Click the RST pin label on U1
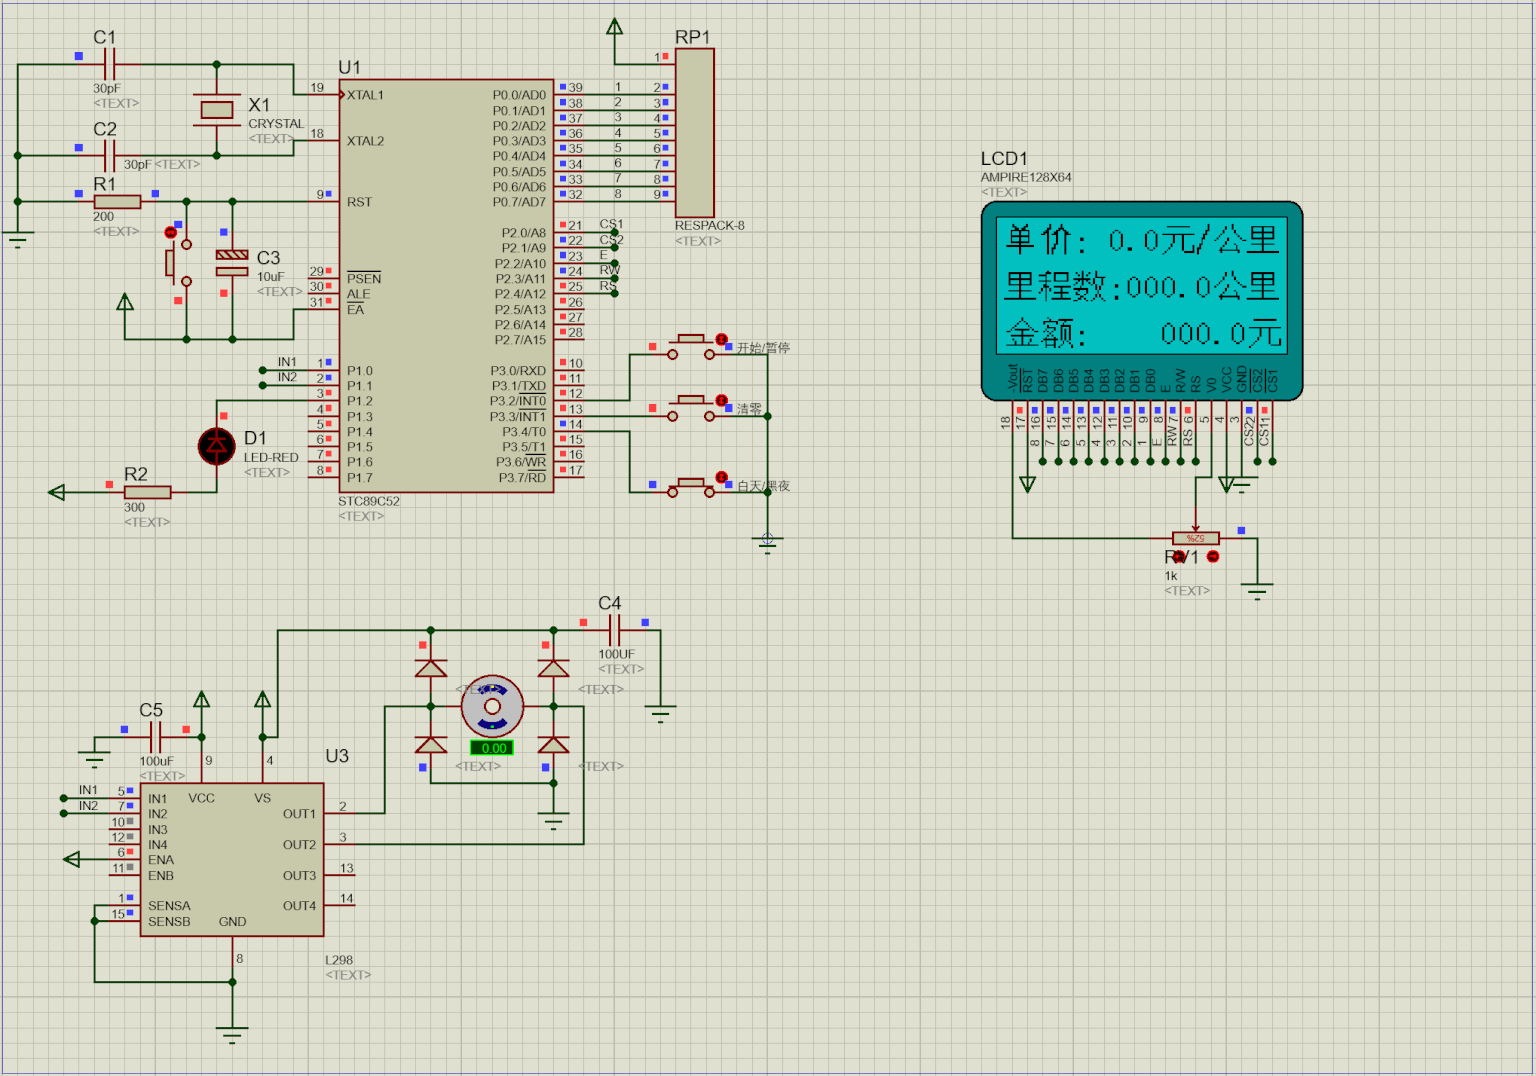The height and width of the screenshot is (1076, 1536). pos(359,202)
